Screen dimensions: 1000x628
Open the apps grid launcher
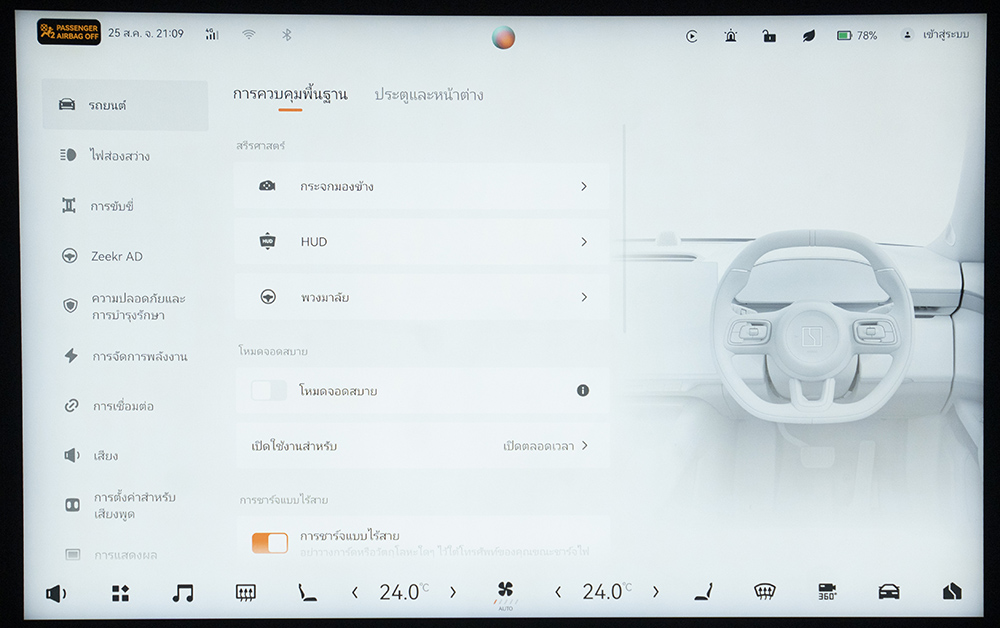[120, 593]
